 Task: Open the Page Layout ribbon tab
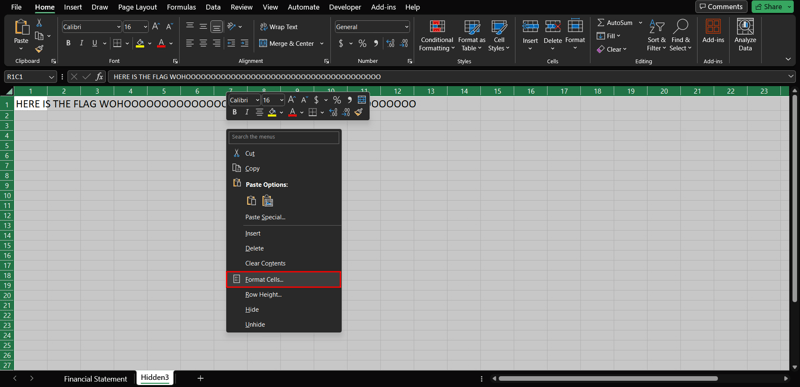pyautogui.click(x=138, y=7)
